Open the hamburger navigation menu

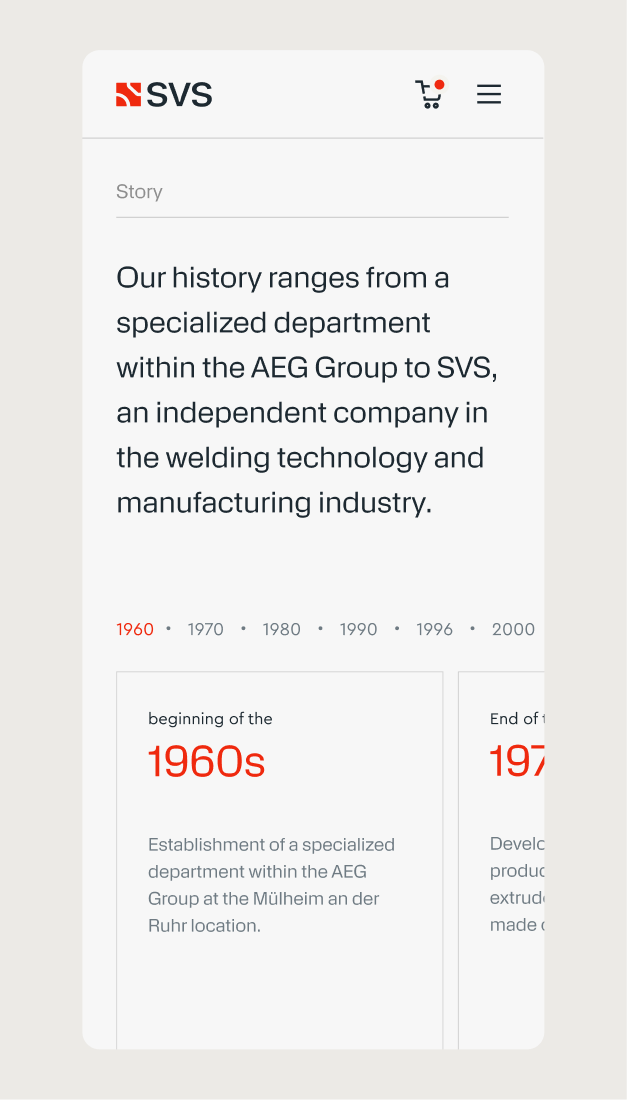[x=488, y=95]
